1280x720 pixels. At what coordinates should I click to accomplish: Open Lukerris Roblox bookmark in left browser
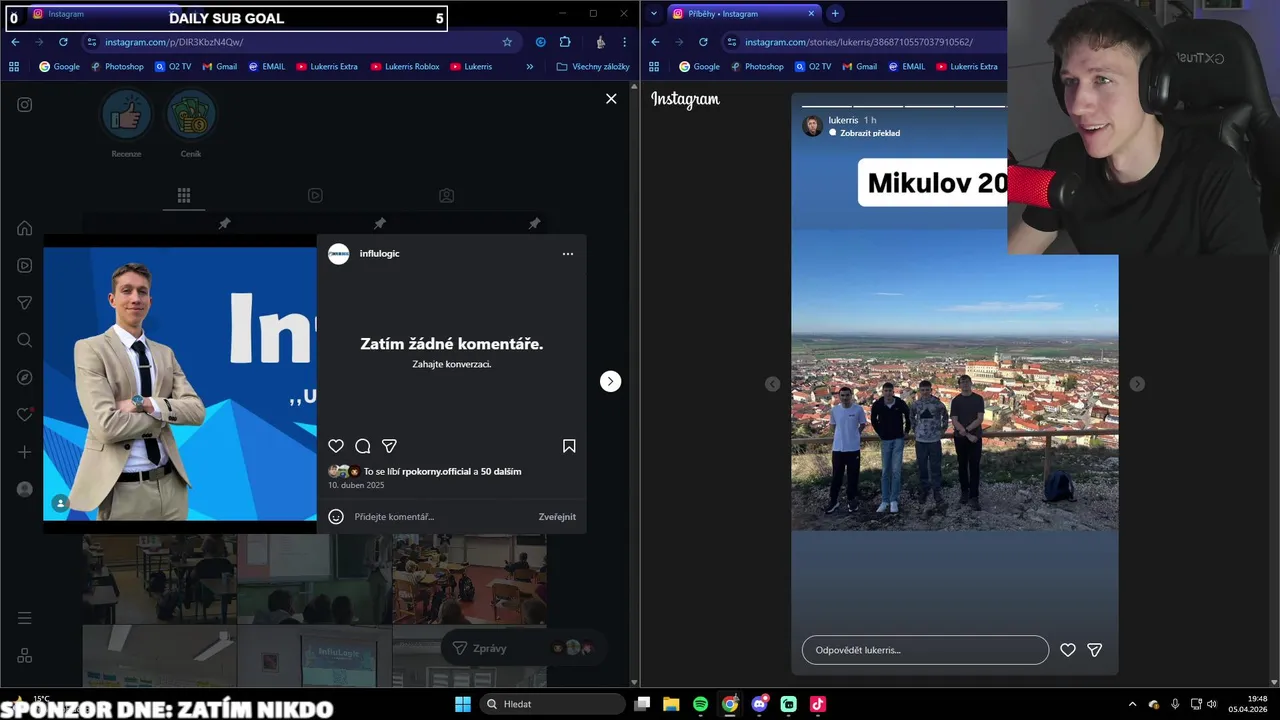405,67
